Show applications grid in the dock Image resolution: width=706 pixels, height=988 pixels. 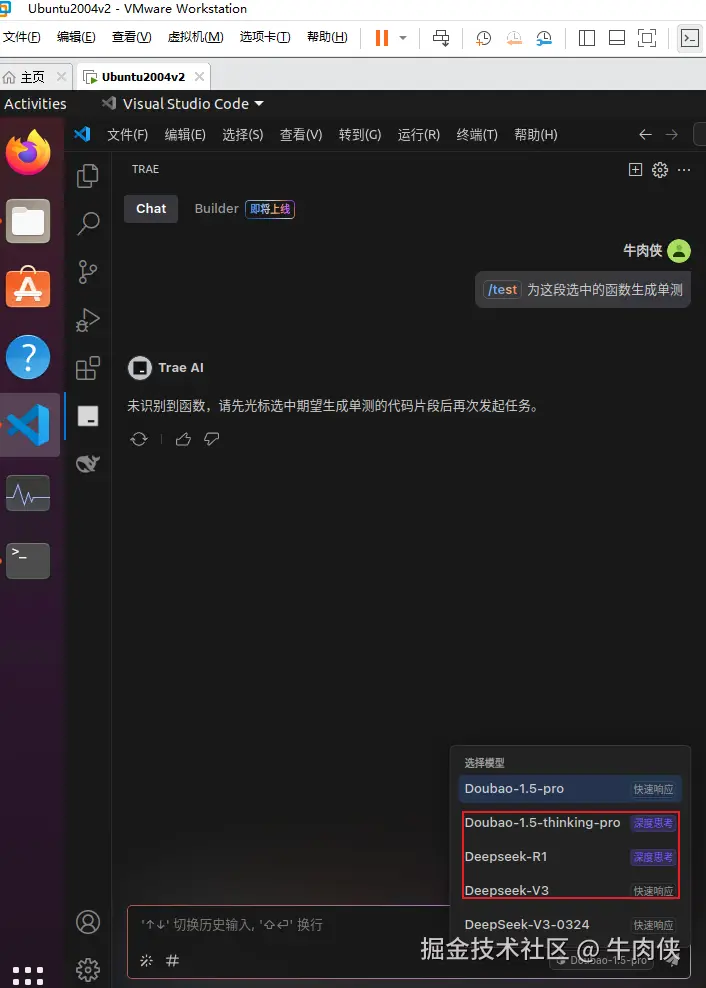(x=28, y=974)
